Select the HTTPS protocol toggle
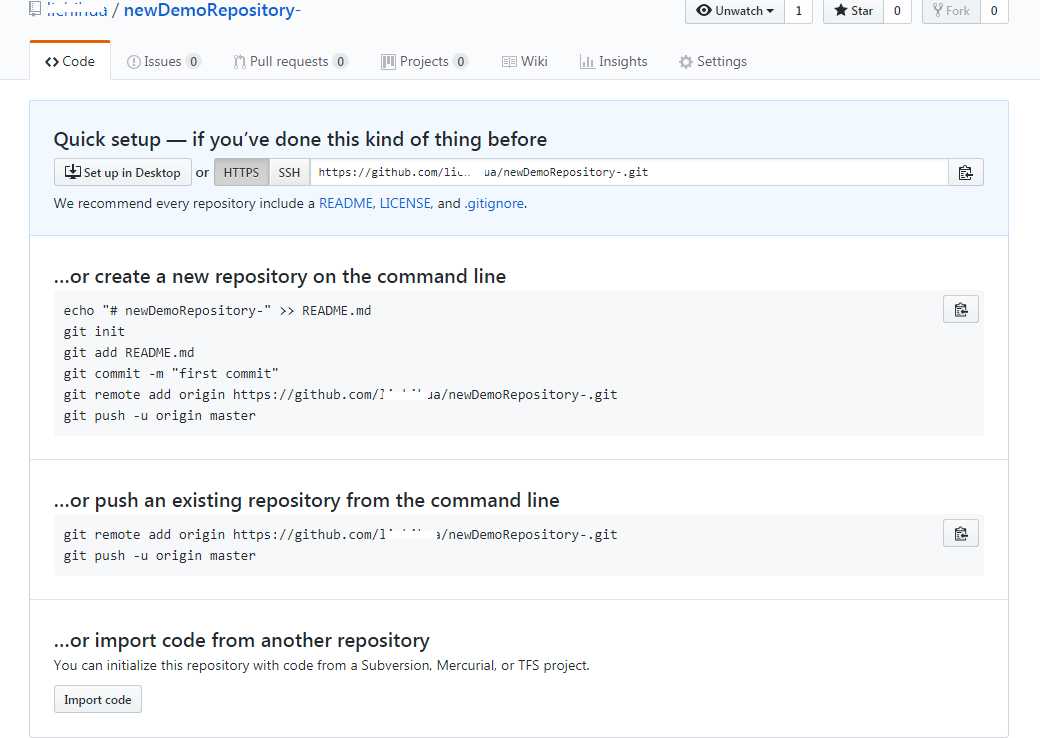 tap(241, 172)
